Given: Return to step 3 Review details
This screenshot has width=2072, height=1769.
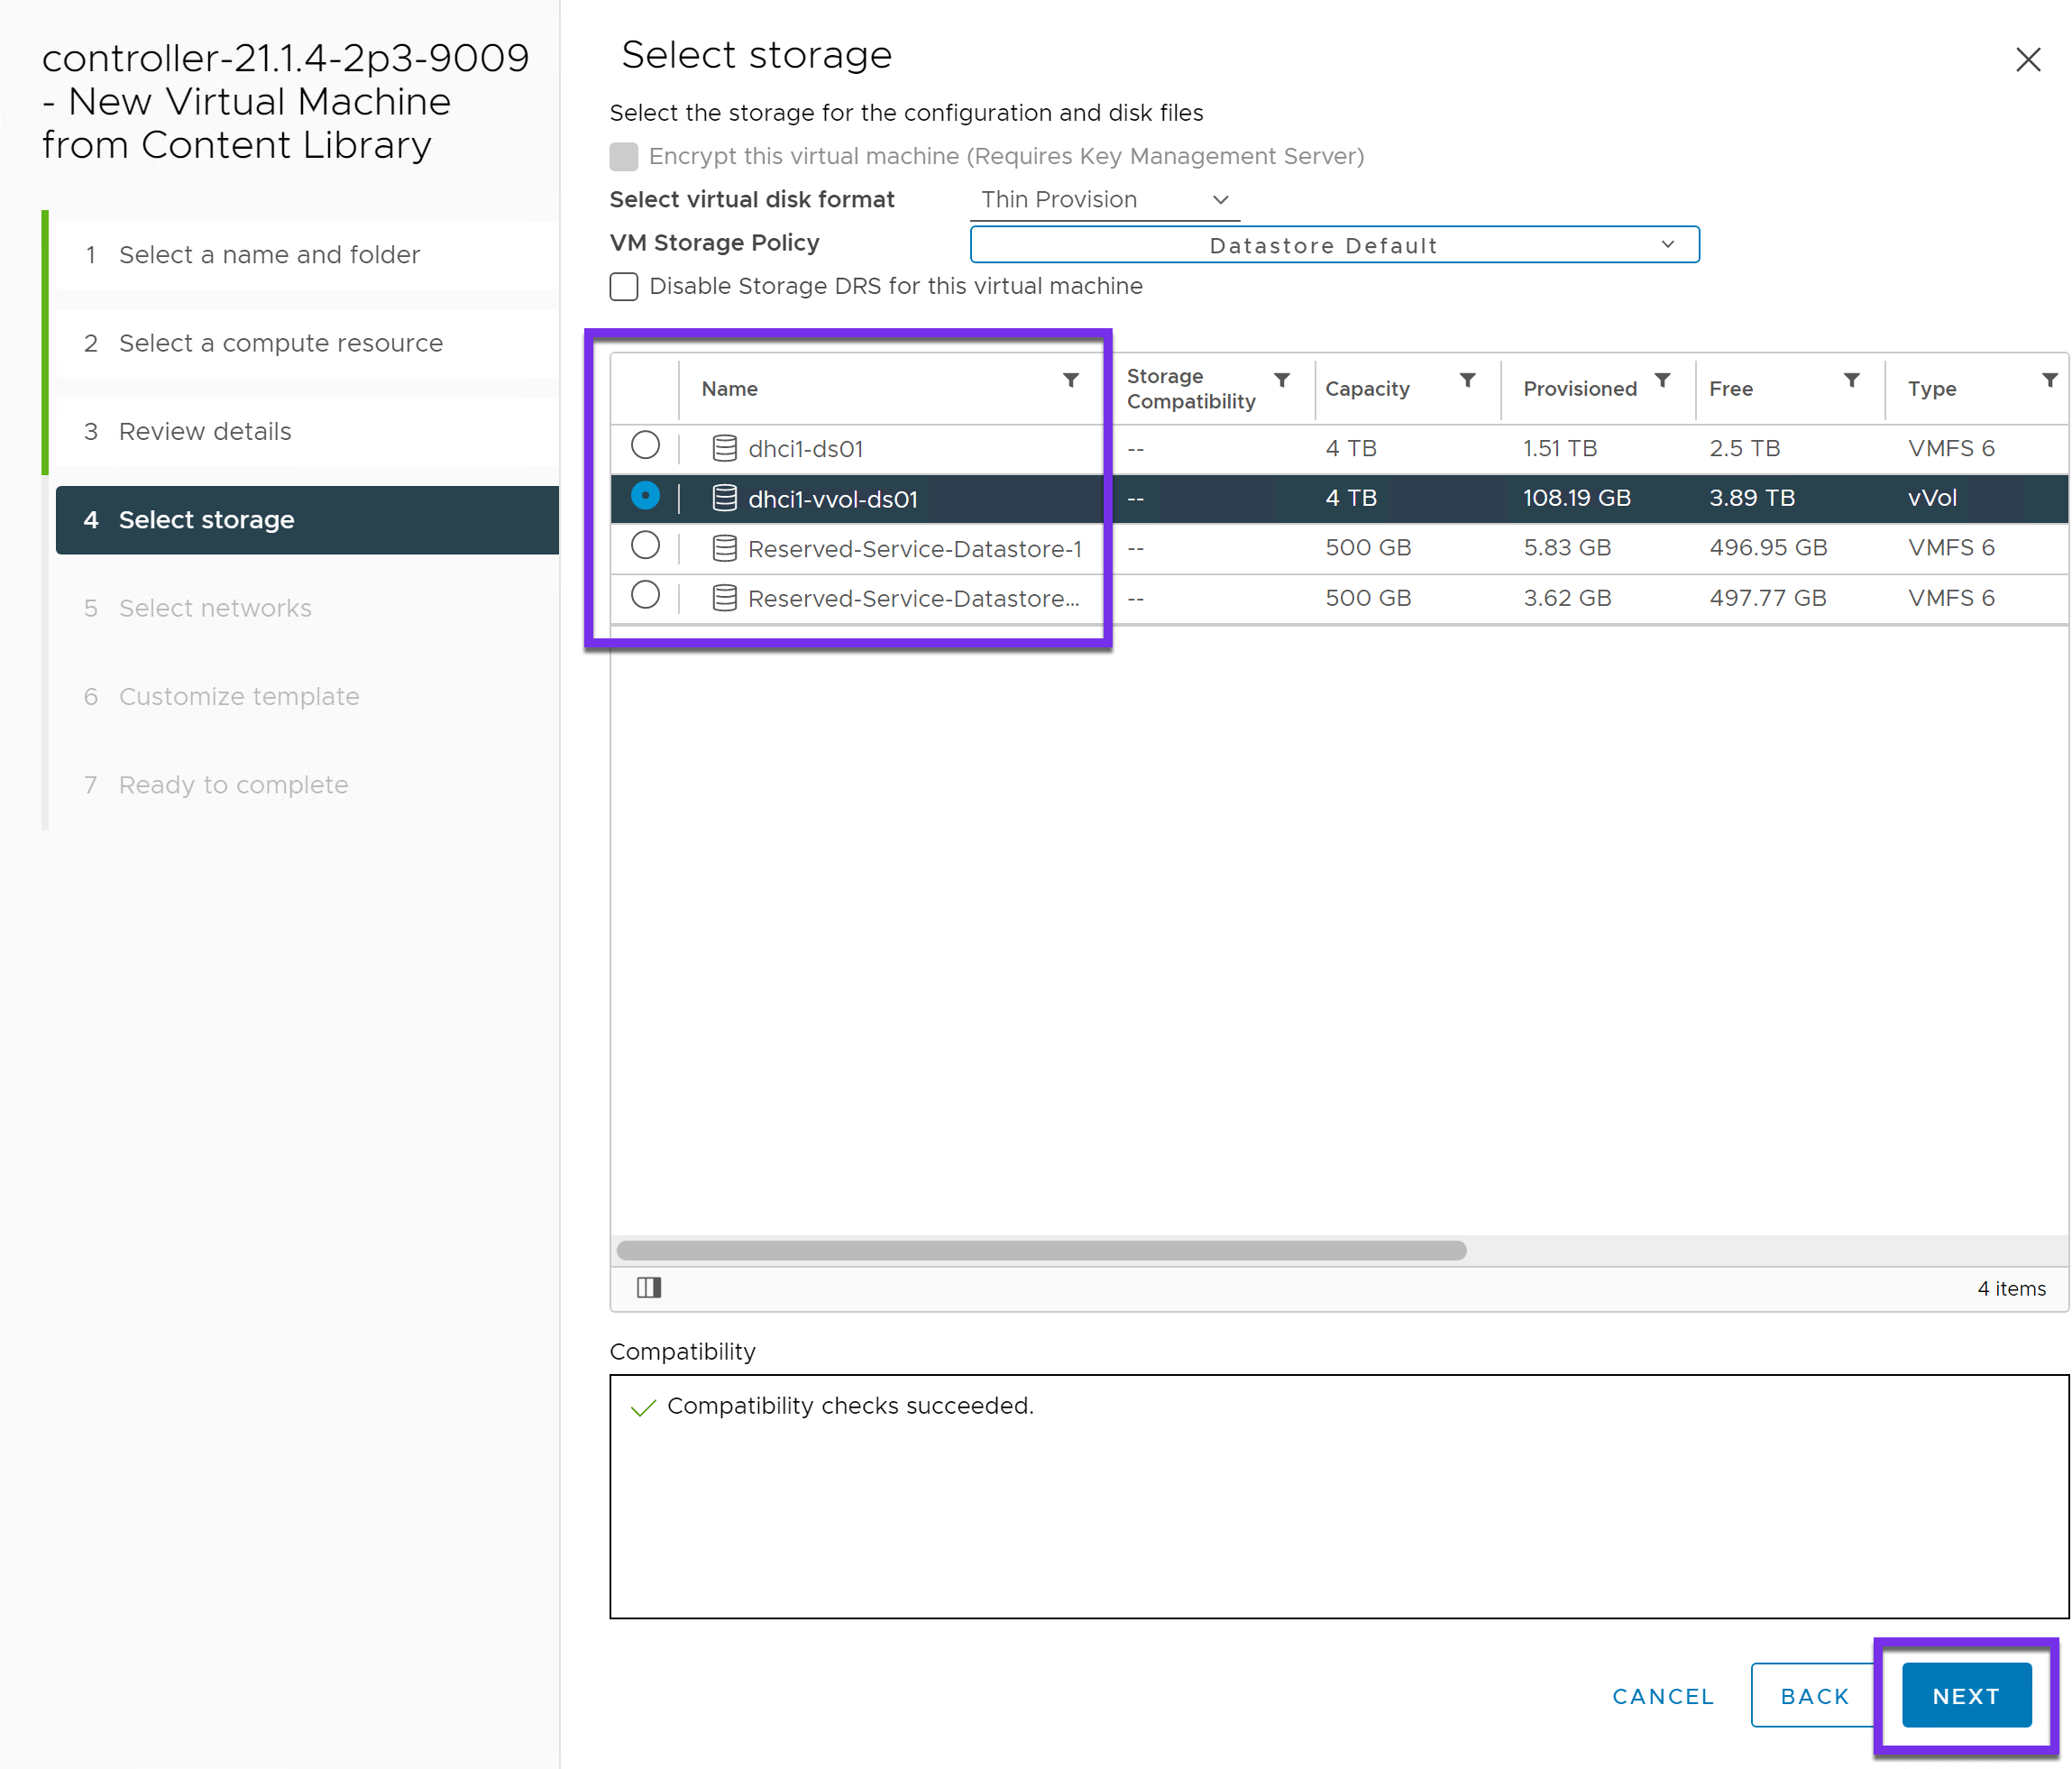Looking at the screenshot, I should tap(205, 431).
